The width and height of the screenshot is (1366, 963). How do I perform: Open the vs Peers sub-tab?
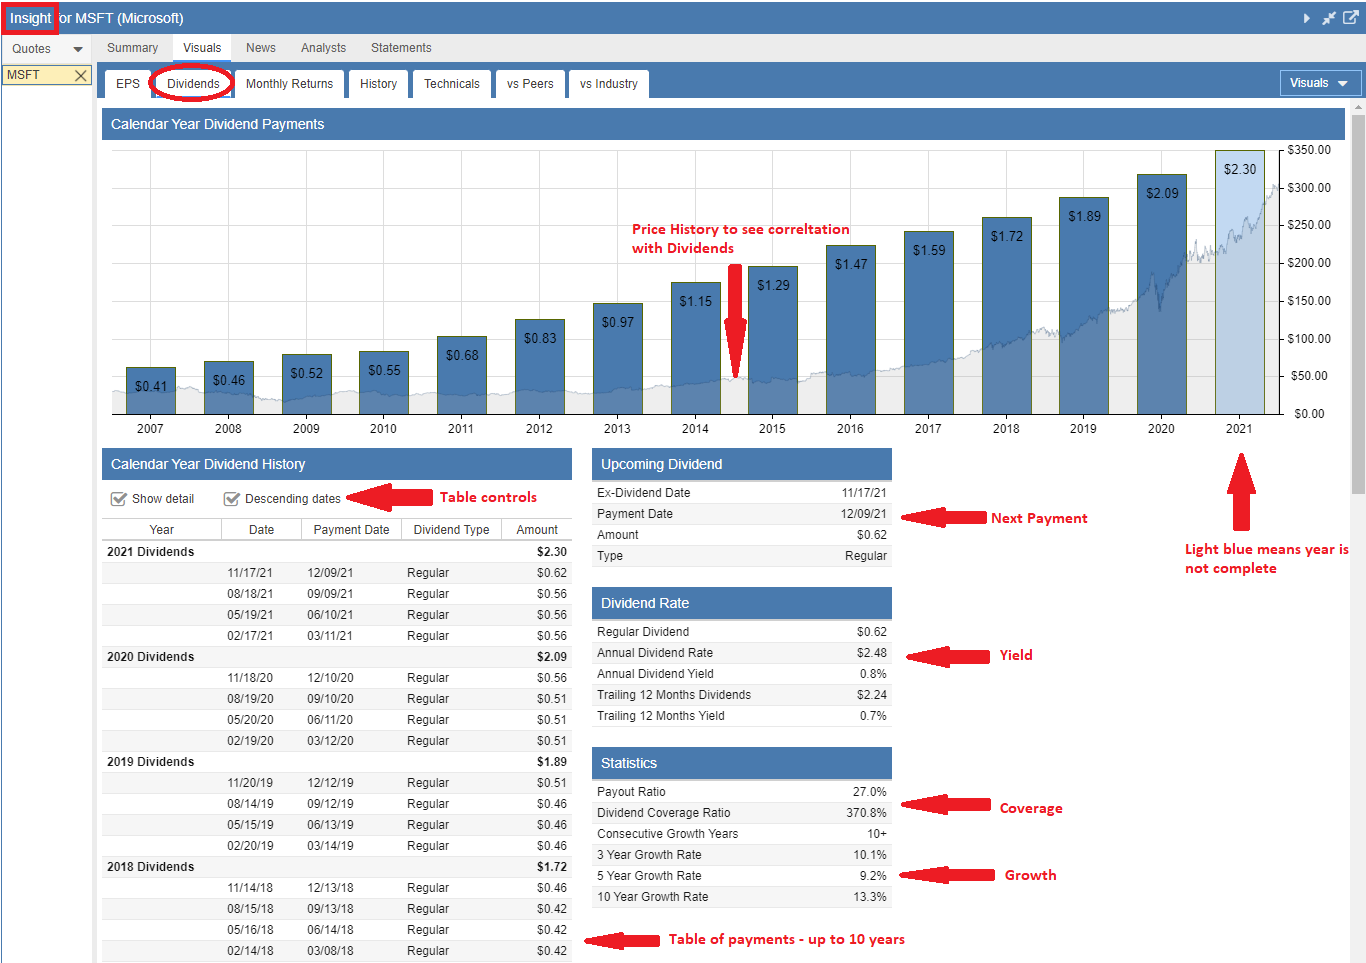530,84
